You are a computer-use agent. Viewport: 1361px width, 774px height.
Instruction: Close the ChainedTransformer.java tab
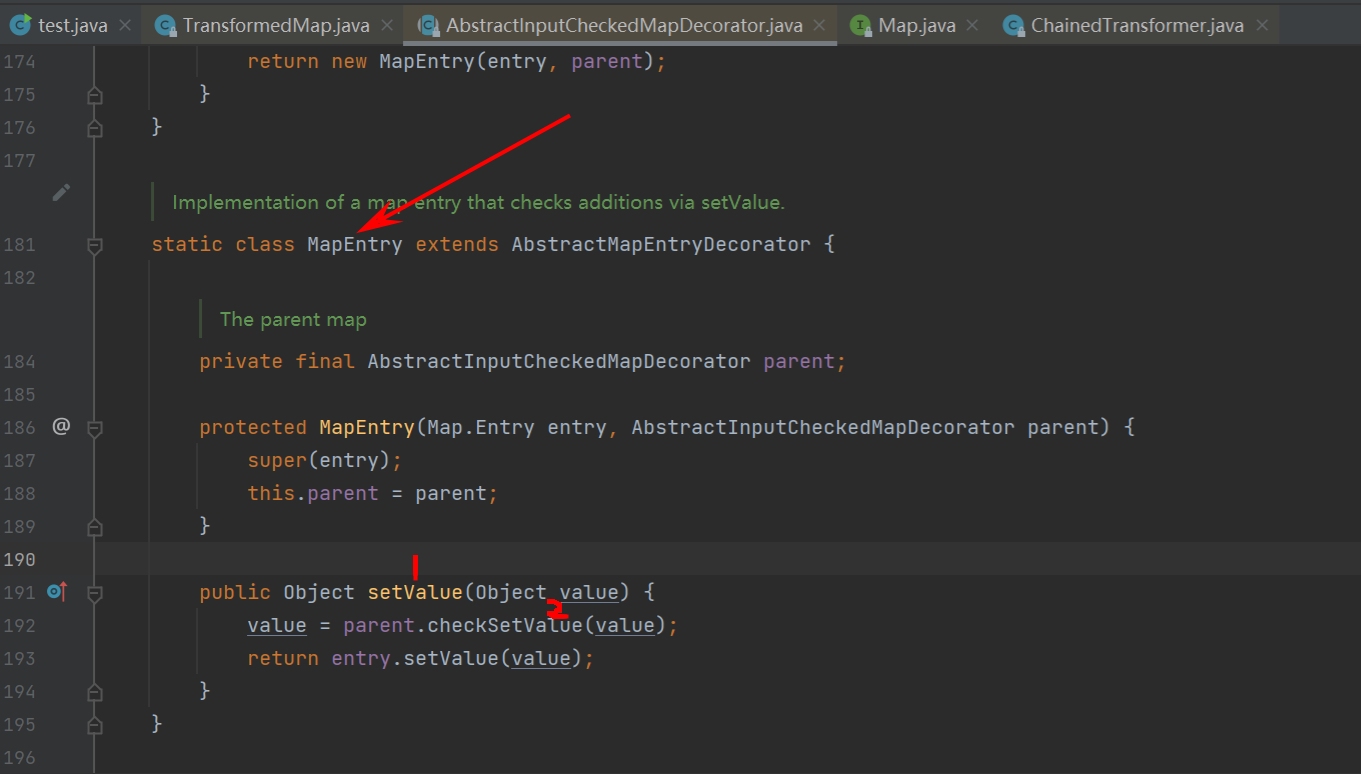click(1262, 25)
